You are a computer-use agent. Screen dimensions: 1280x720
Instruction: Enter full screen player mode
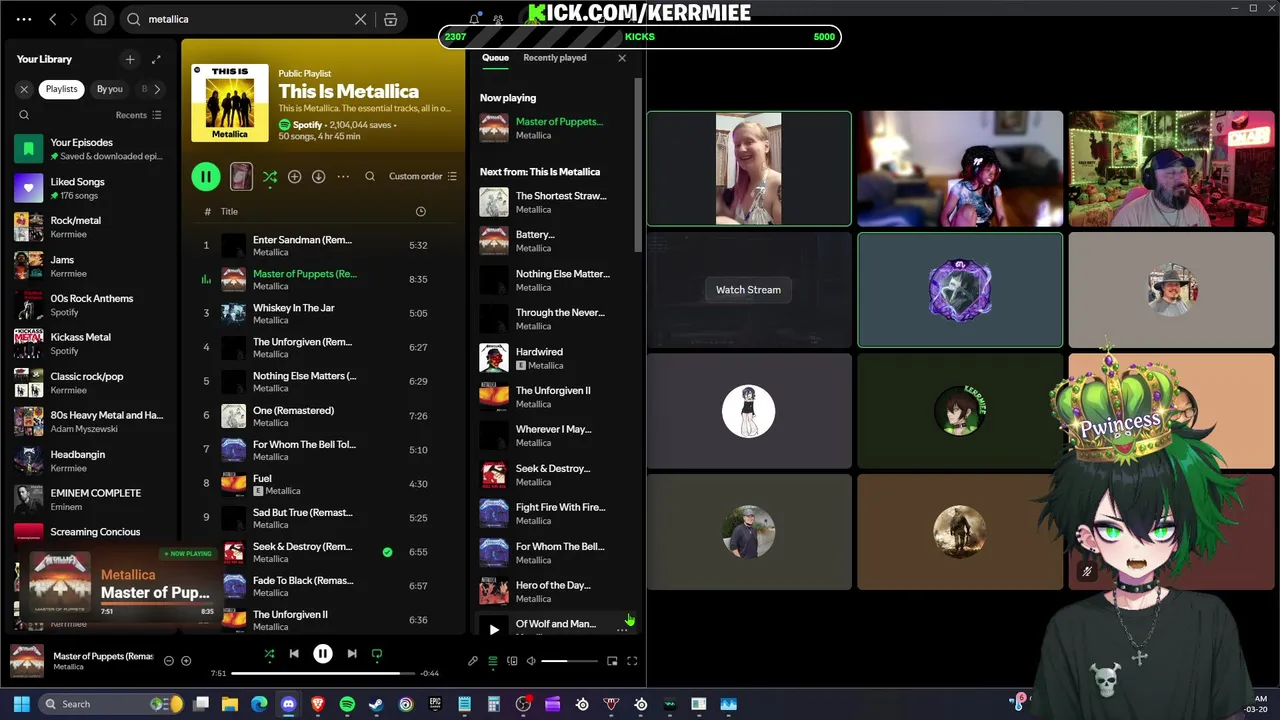tap(632, 661)
